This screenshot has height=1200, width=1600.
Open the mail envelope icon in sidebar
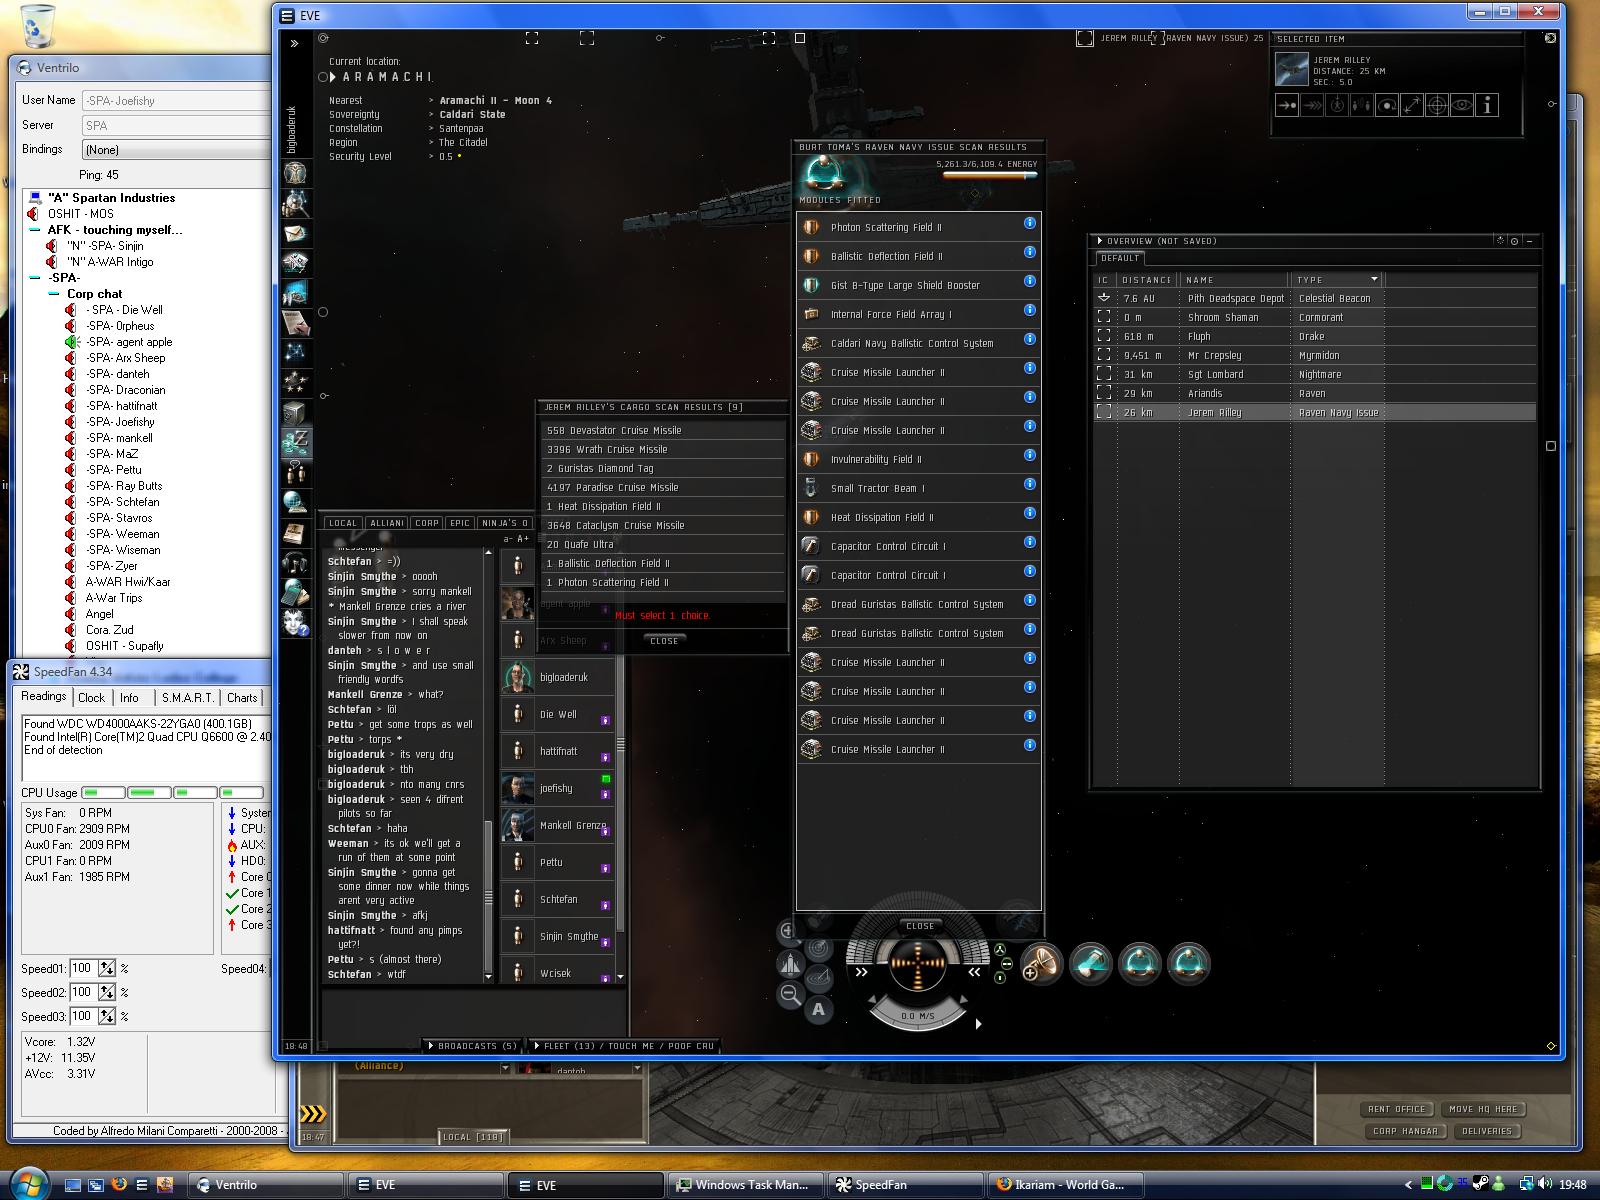295,234
